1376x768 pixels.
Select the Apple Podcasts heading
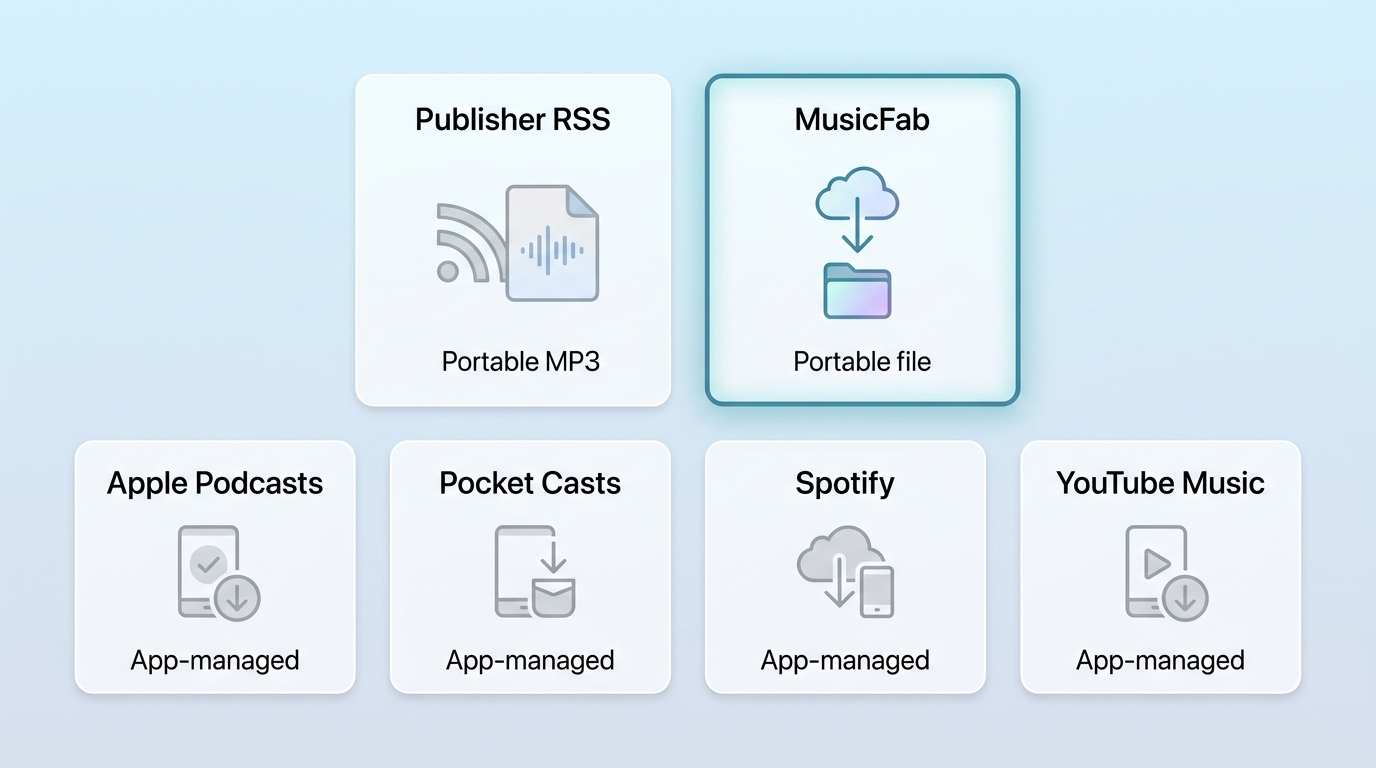click(215, 484)
